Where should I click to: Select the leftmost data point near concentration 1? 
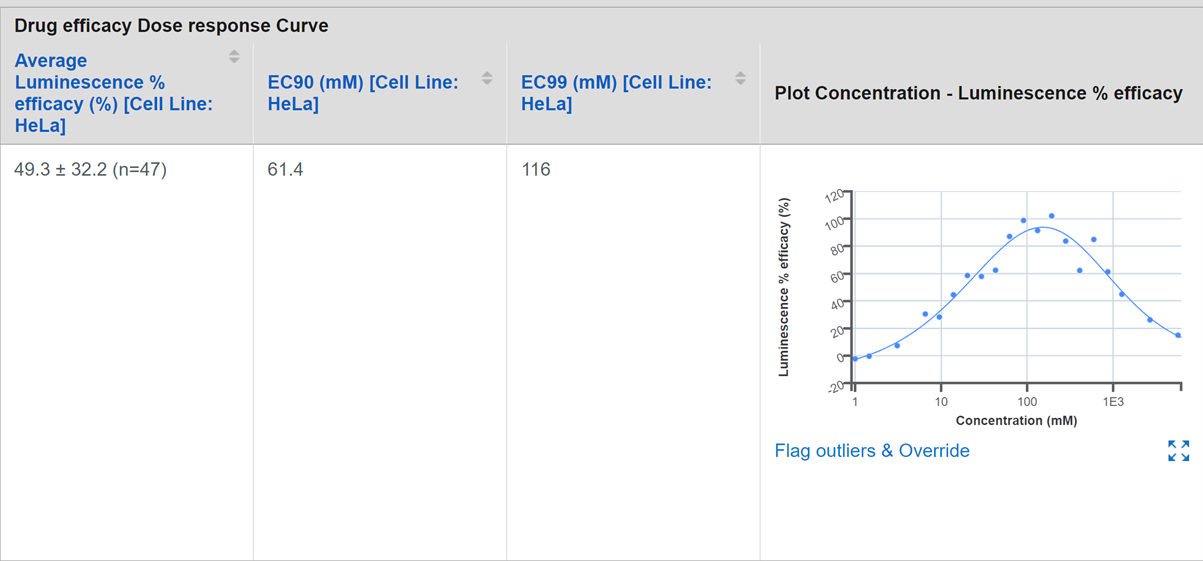[x=855, y=358]
